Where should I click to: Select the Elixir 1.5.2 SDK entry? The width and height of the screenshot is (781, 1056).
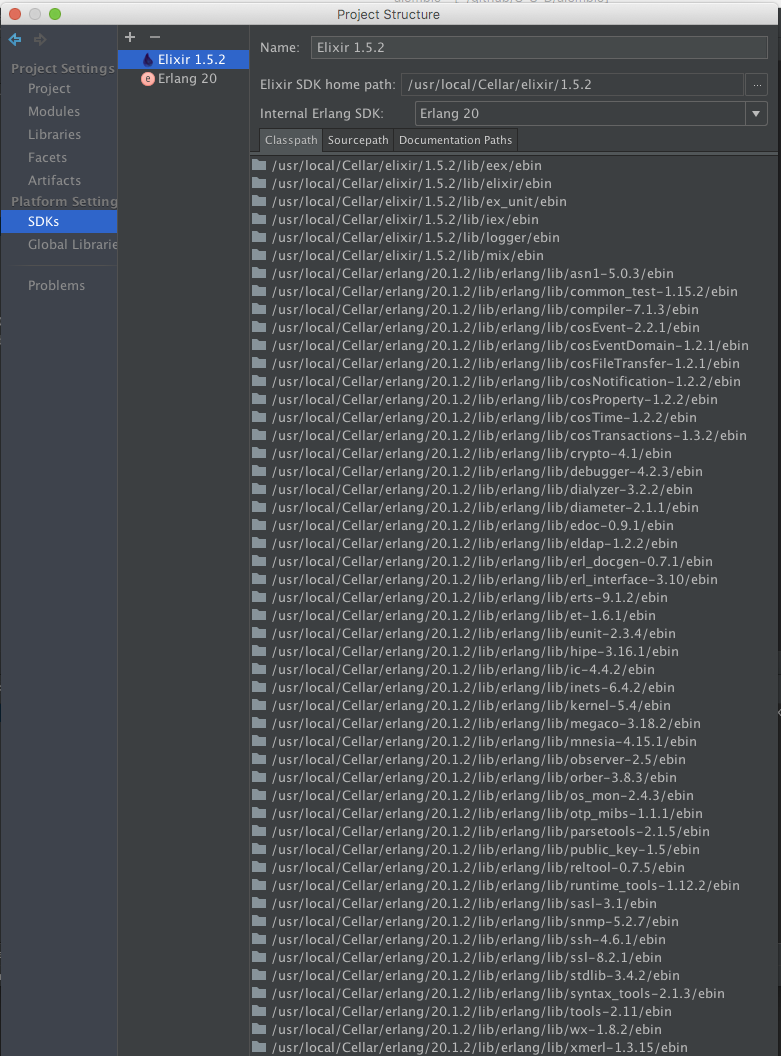click(x=190, y=60)
